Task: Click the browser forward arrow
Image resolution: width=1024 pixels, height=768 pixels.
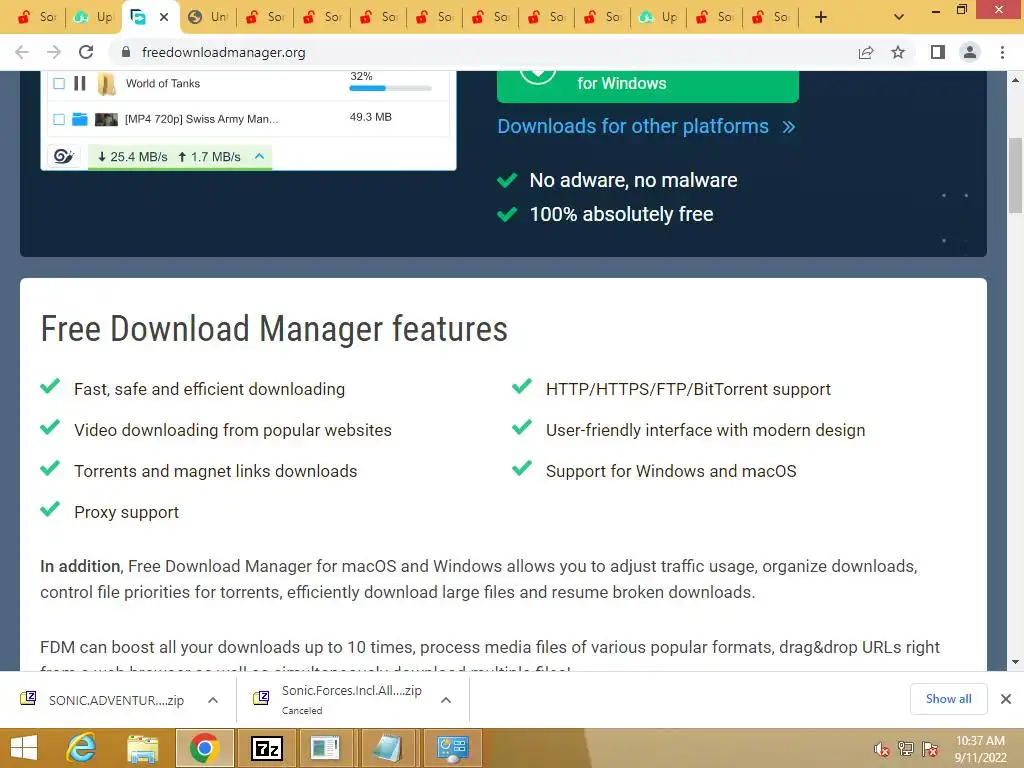Action: point(54,52)
